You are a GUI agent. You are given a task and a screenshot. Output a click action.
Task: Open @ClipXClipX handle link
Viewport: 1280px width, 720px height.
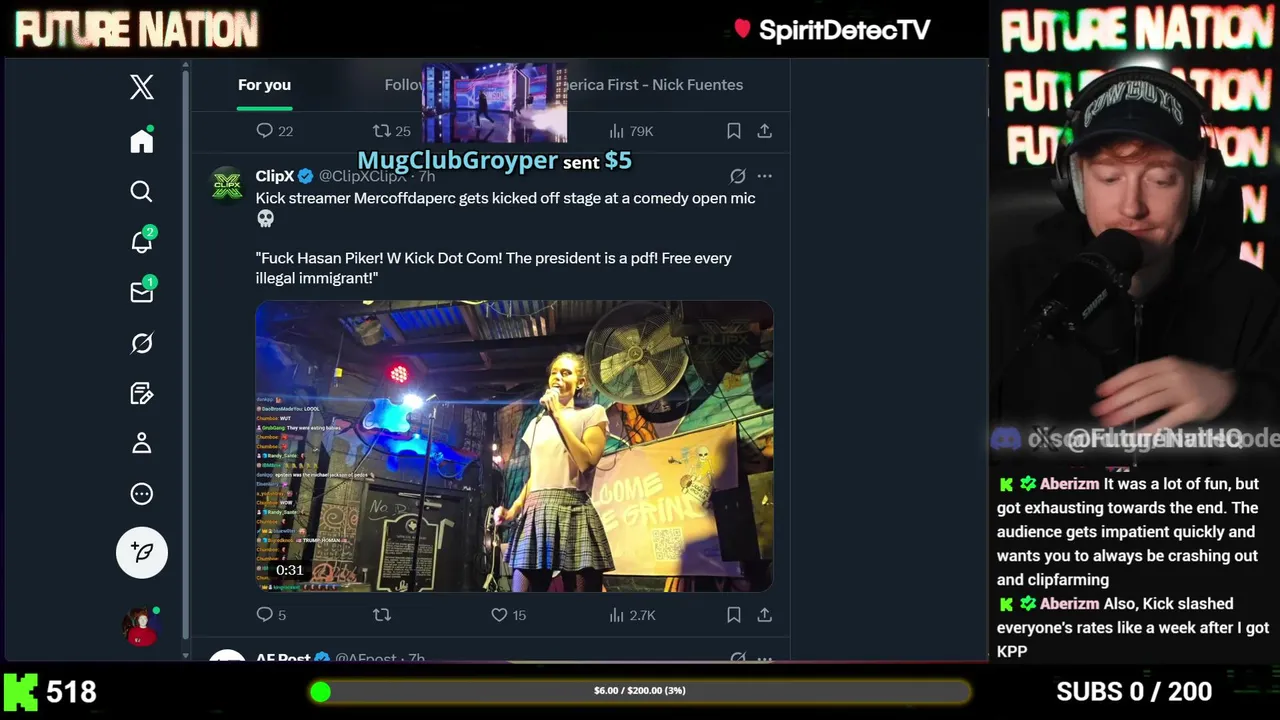(363, 176)
